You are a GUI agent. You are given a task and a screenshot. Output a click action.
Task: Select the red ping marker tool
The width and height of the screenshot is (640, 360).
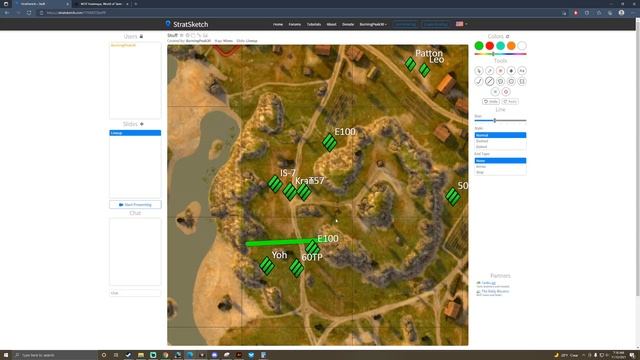pyautogui.click(x=500, y=71)
